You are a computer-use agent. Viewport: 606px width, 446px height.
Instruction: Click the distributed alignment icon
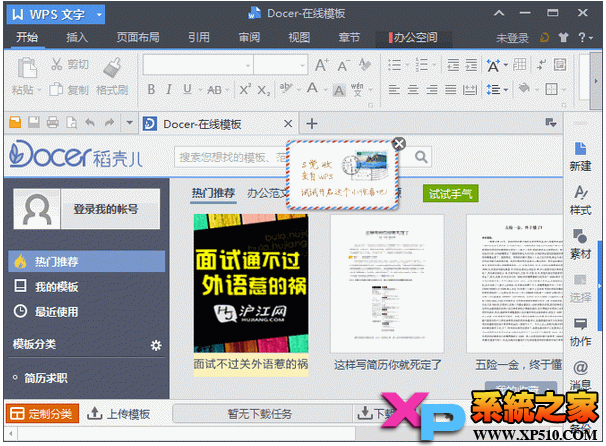pos(470,90)
